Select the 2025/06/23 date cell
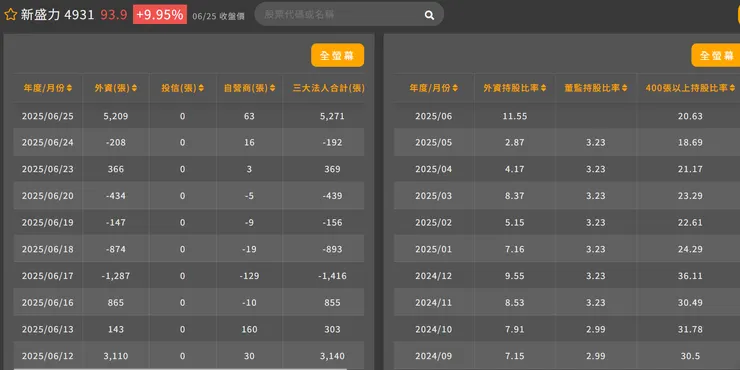740x370 pixels. [x=48, y=169]
